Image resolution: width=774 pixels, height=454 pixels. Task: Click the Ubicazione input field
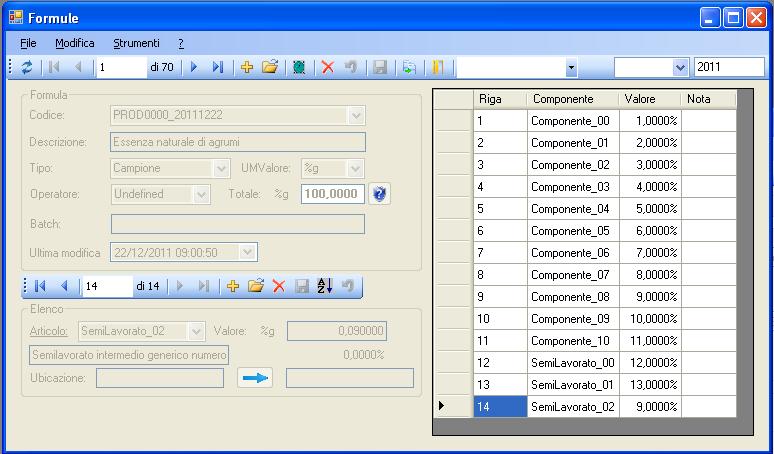tap(160, 378)
